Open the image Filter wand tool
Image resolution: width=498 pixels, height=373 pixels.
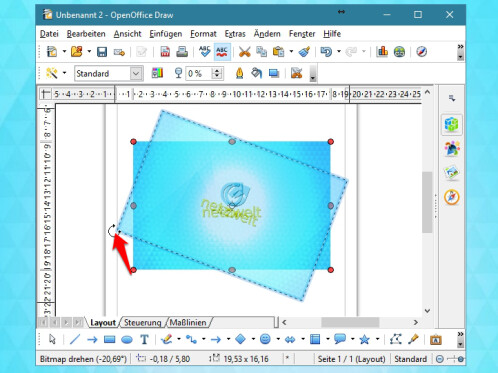pyautogui.click(x=52, y=73)
